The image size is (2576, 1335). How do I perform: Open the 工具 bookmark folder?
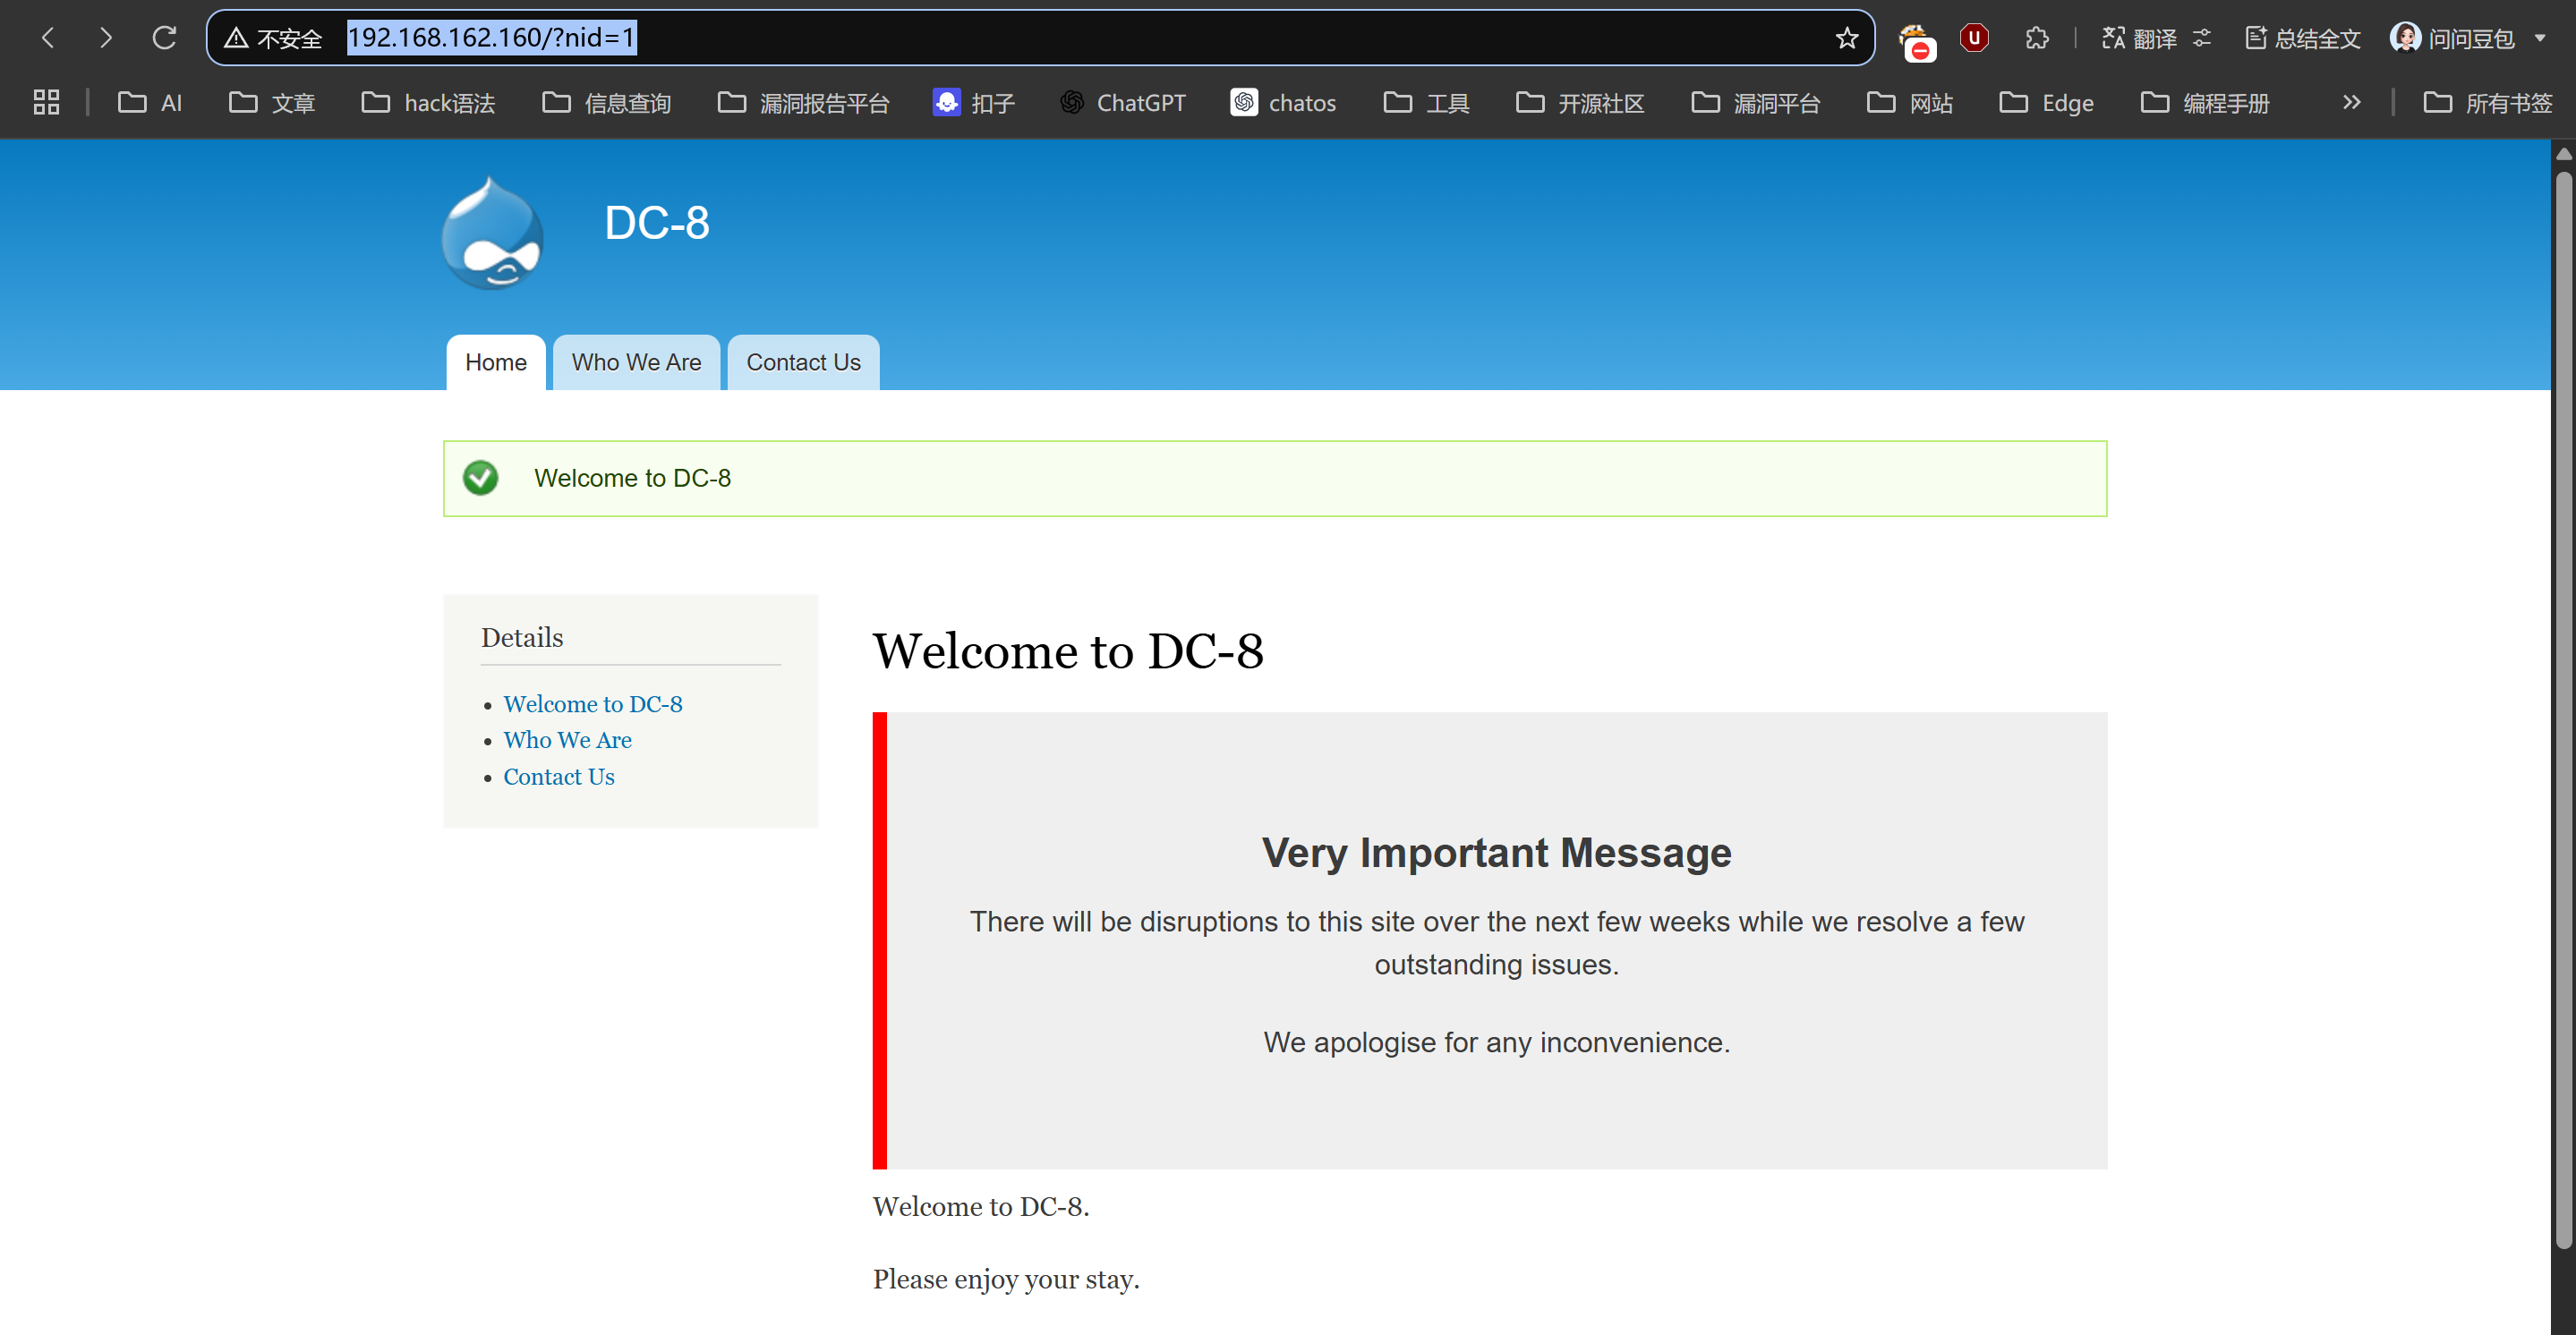click(x=1426, y=102)
